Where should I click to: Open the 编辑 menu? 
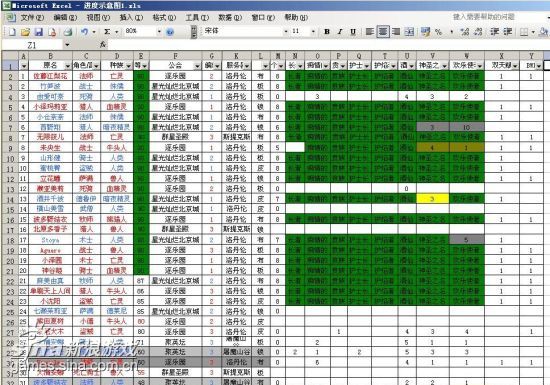[65, 17]
